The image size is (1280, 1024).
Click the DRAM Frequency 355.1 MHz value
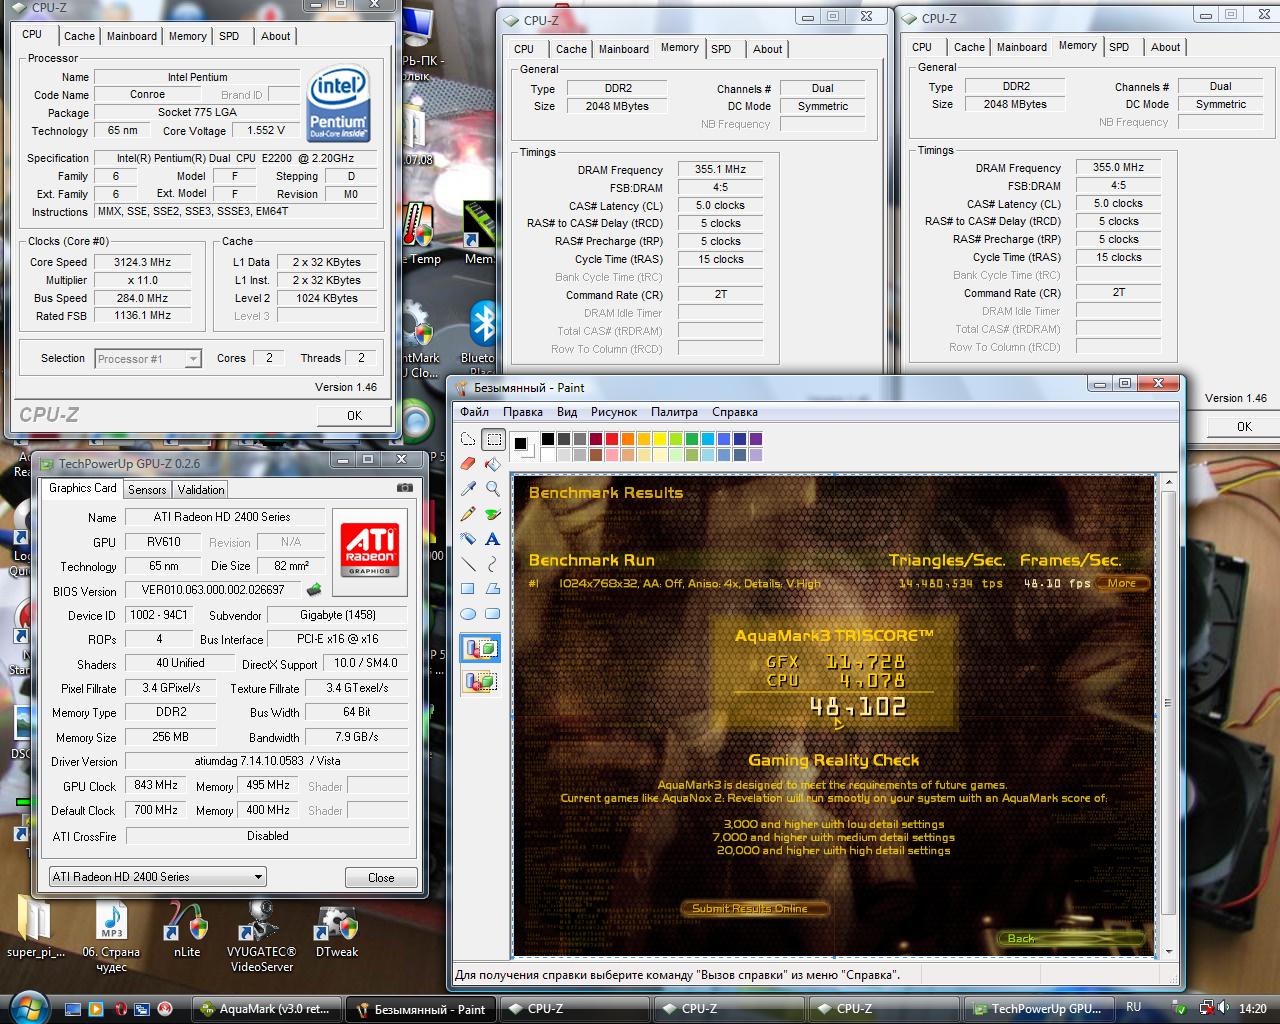[720, 169]
